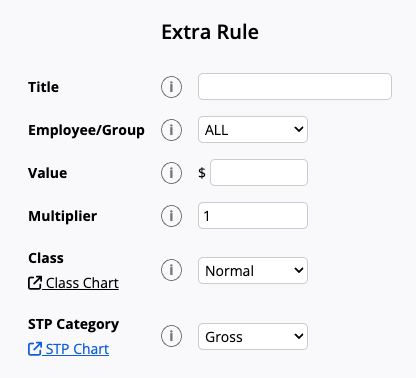
Task: Follow the STP Chart link text
Action: pyautogui.click(x=77, y=349)
